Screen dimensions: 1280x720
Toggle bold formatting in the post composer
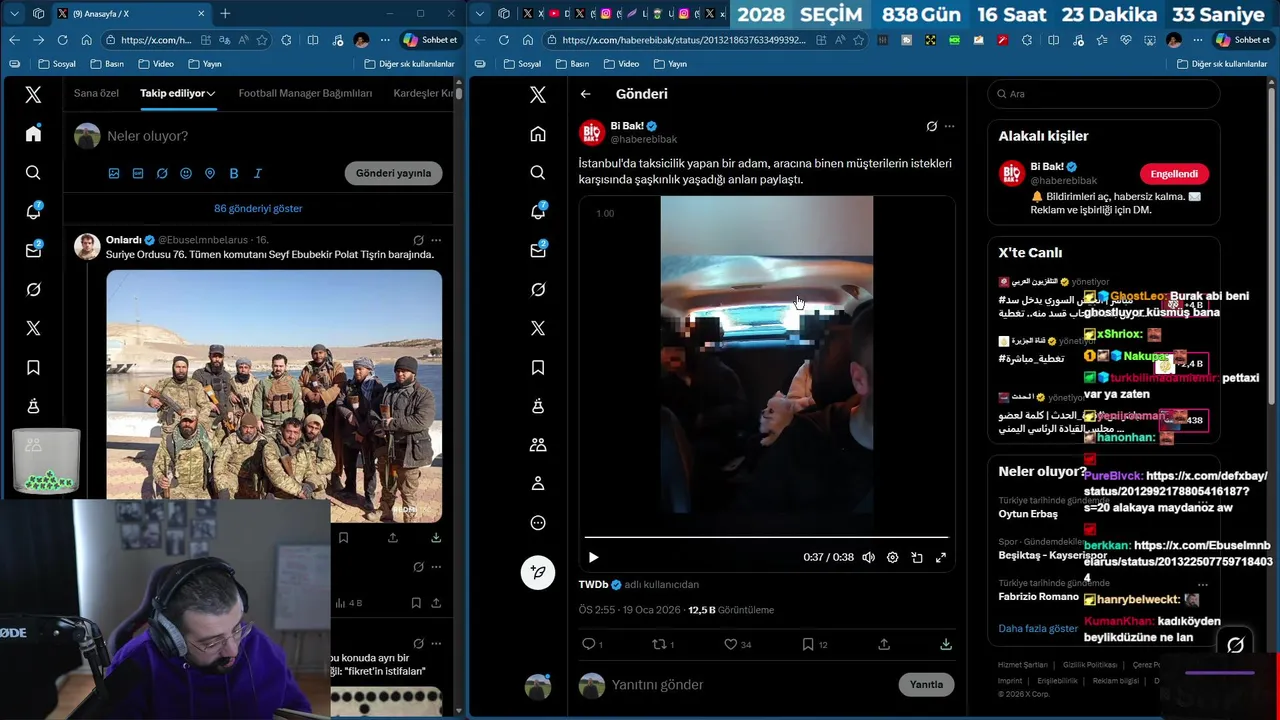234,173
